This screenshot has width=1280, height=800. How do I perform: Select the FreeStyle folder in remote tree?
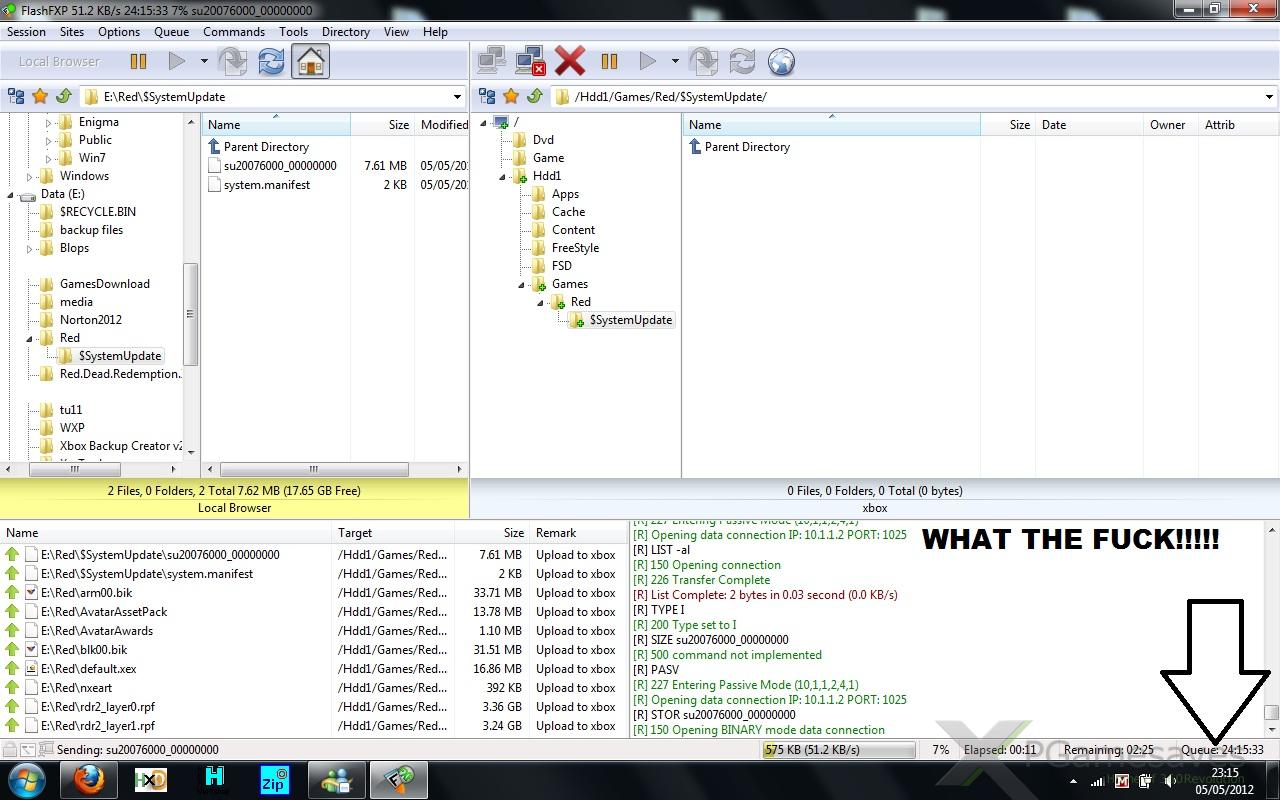tap(575, 248)
